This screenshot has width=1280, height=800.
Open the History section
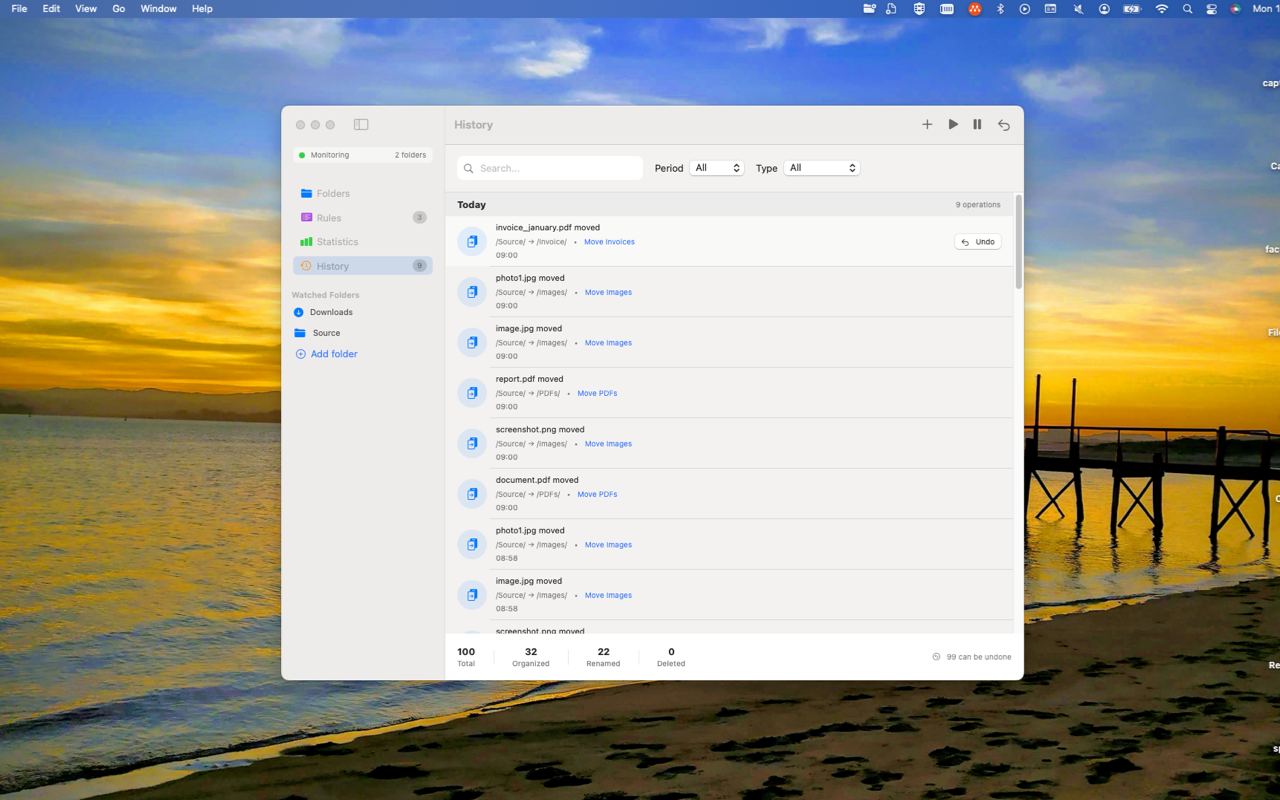coord(332,265)
